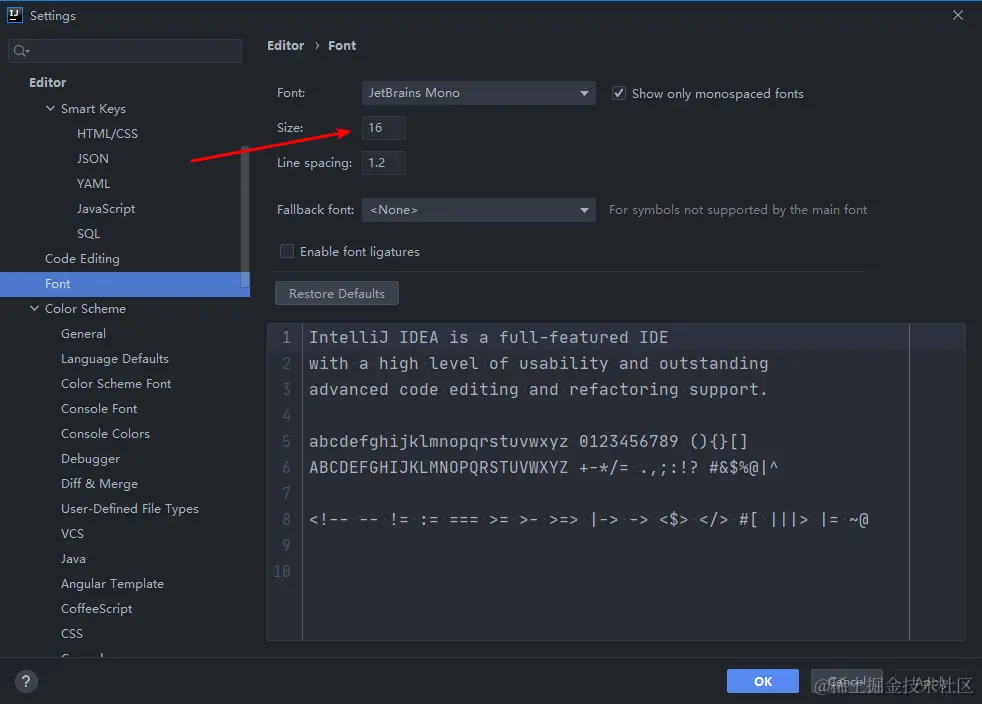Open Debugger color settings
Viewport: 982px width, 704px height.
[90, 459]
